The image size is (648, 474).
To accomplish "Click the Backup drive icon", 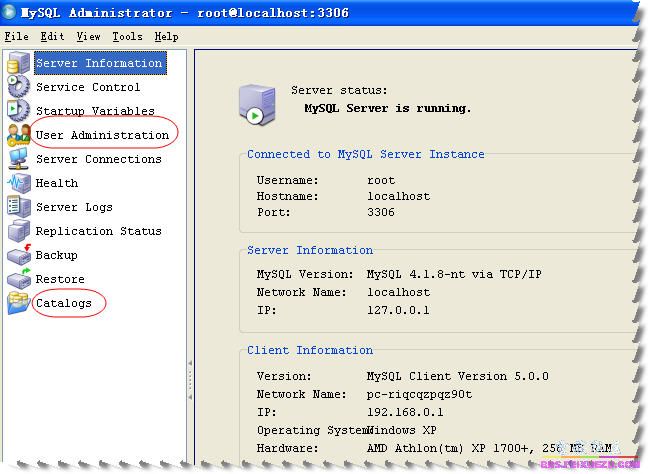I will 19,255.
